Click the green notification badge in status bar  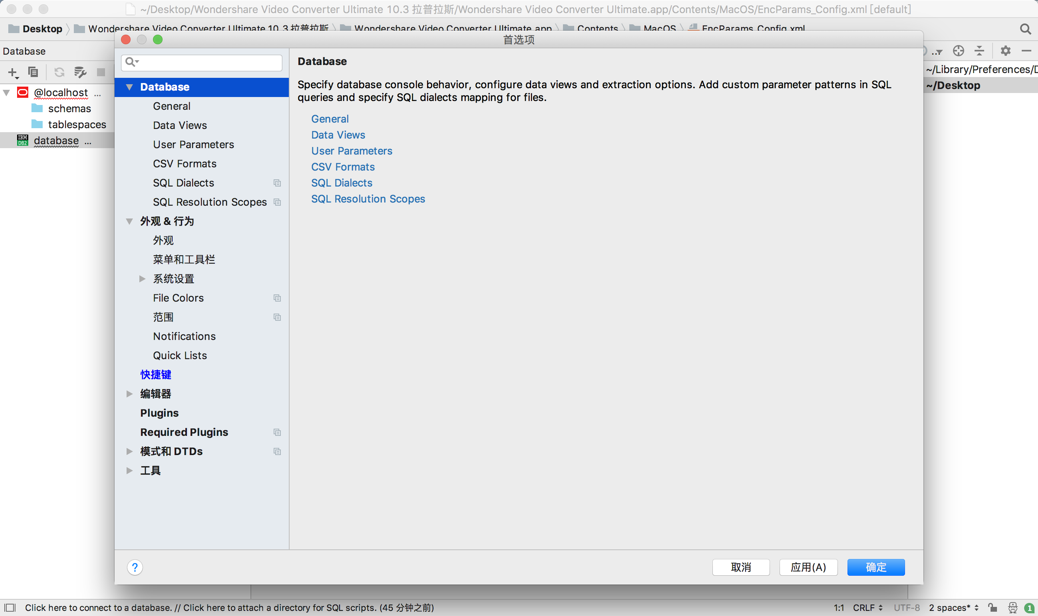pyautogui.click(x=1029, y=607)
